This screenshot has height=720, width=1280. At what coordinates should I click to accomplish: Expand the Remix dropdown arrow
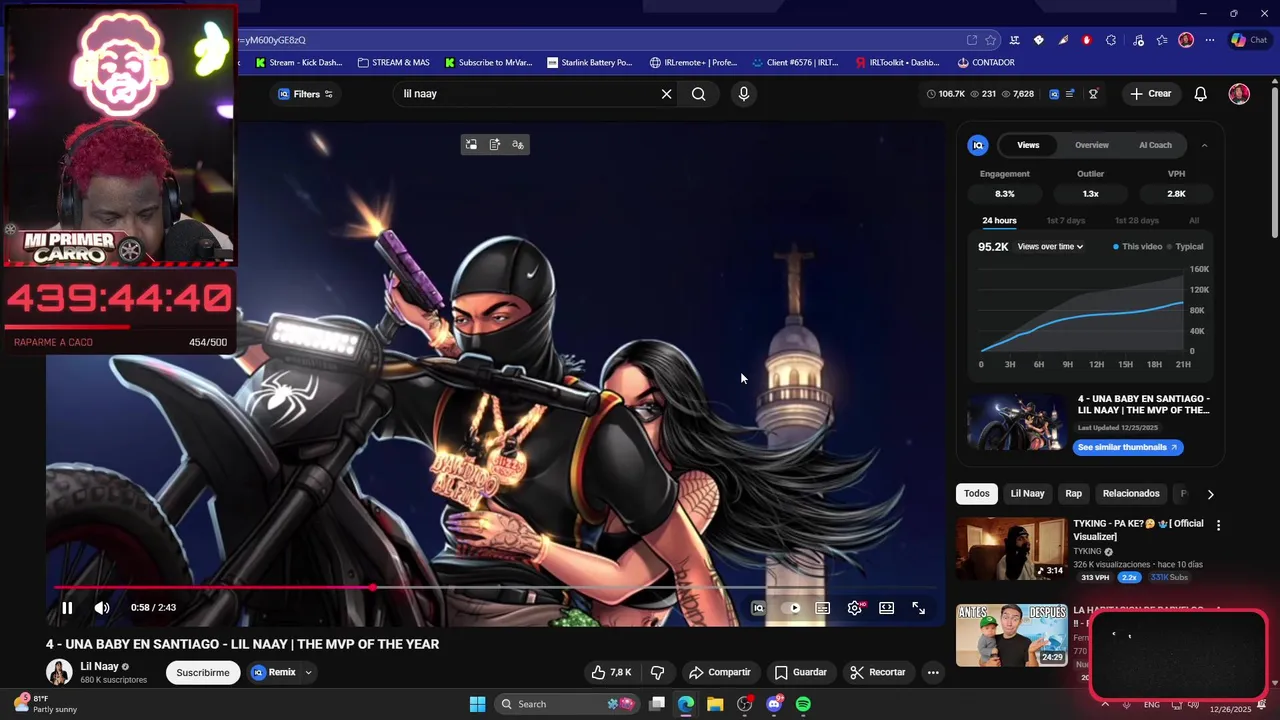[x=308, y=673]
